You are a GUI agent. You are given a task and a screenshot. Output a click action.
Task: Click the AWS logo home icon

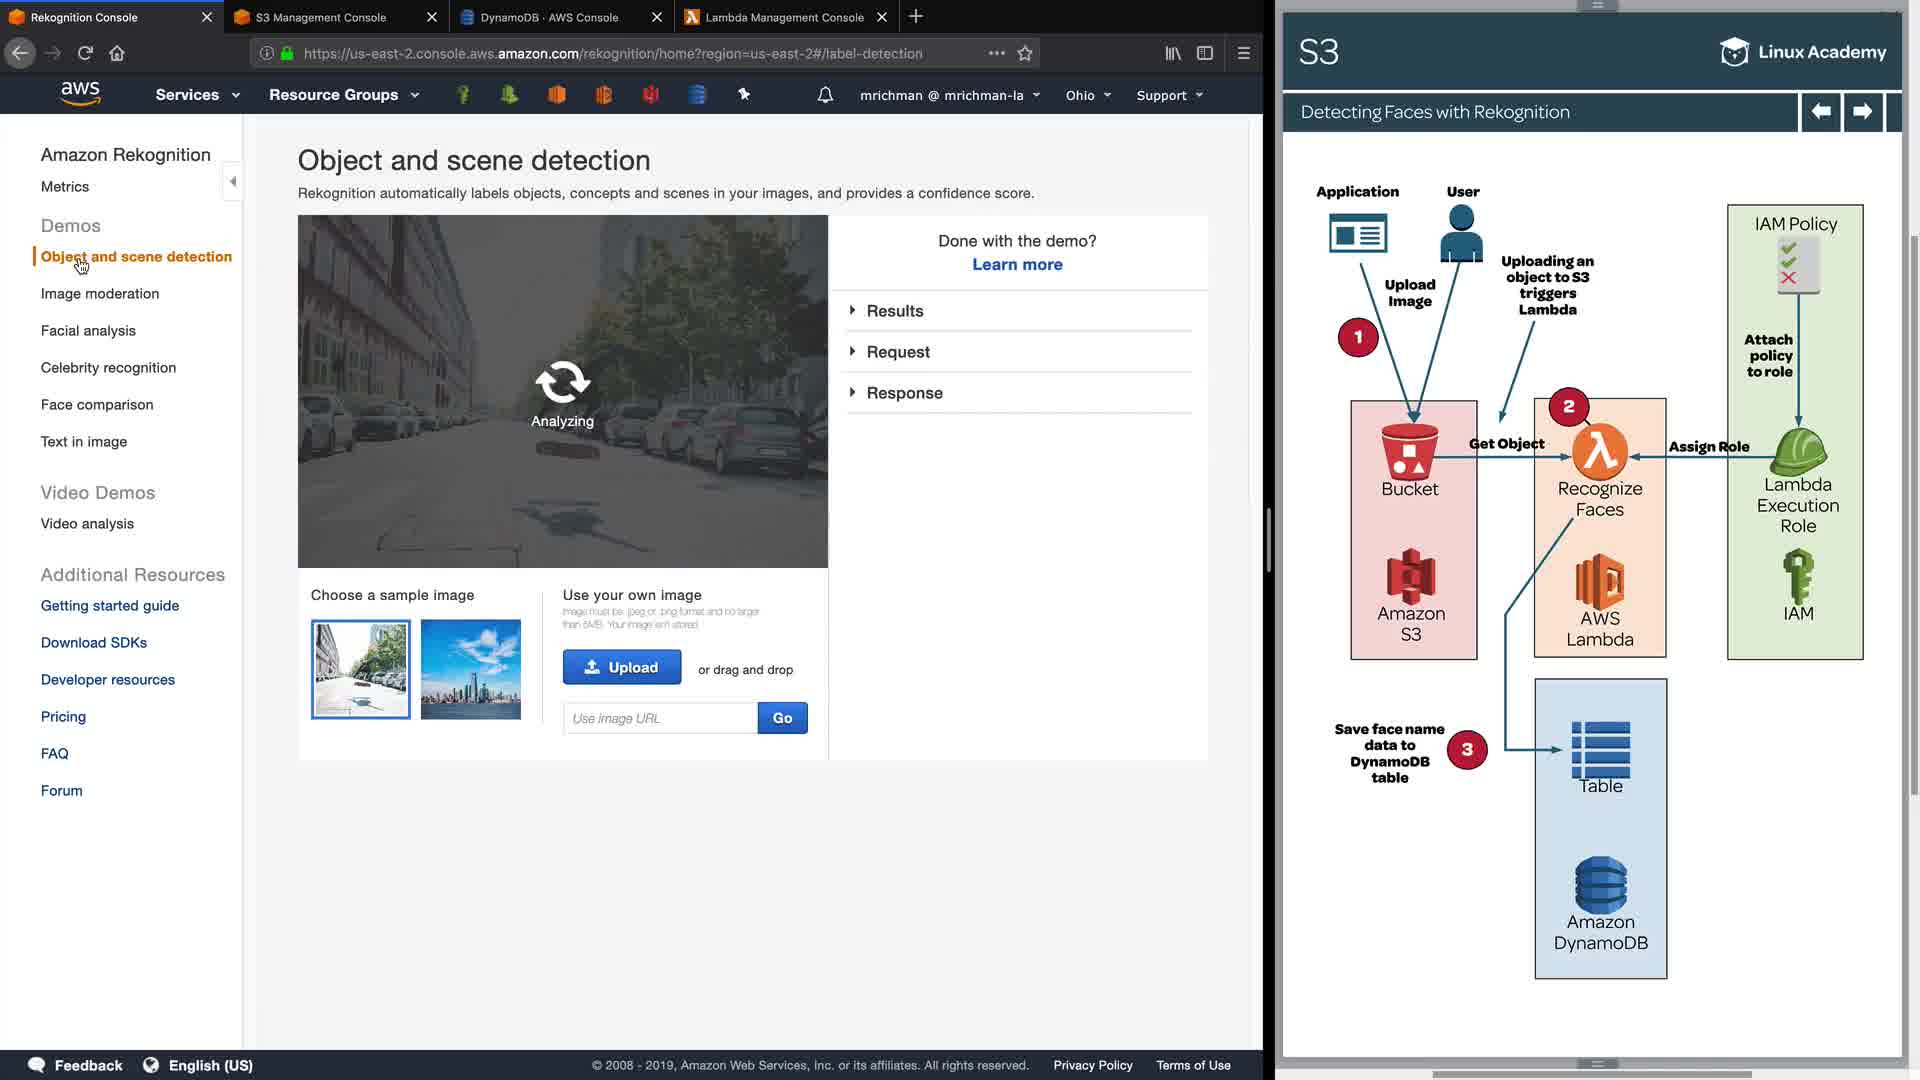(x=80, y=94)
